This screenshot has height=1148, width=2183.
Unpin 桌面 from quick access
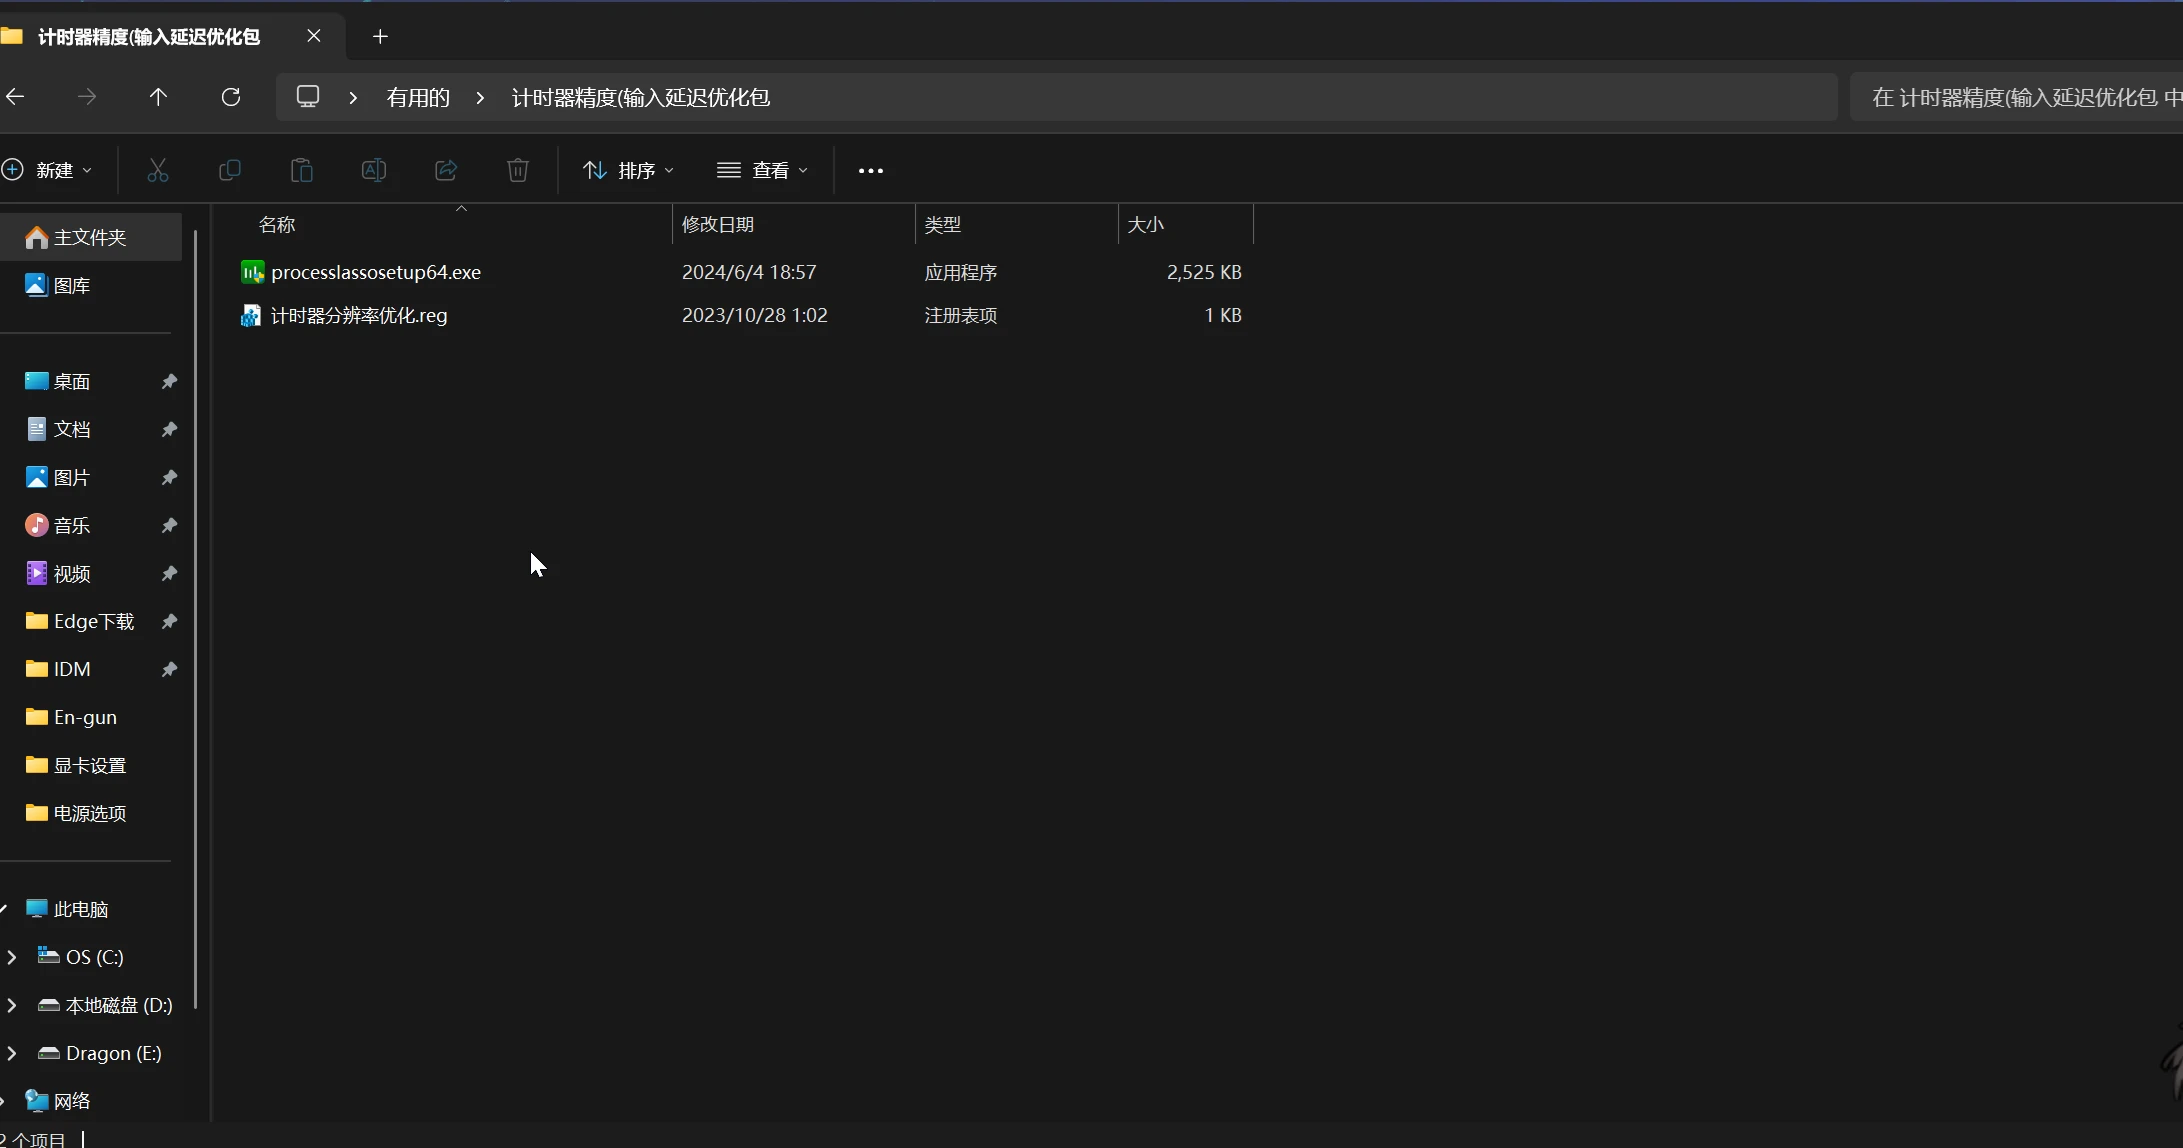pos(169,381)
